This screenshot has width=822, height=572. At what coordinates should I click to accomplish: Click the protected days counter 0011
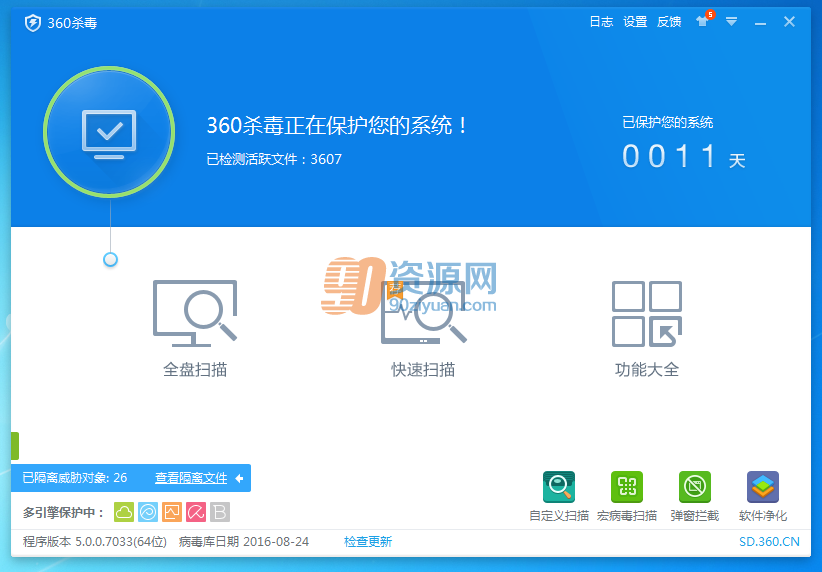[669, 156]
